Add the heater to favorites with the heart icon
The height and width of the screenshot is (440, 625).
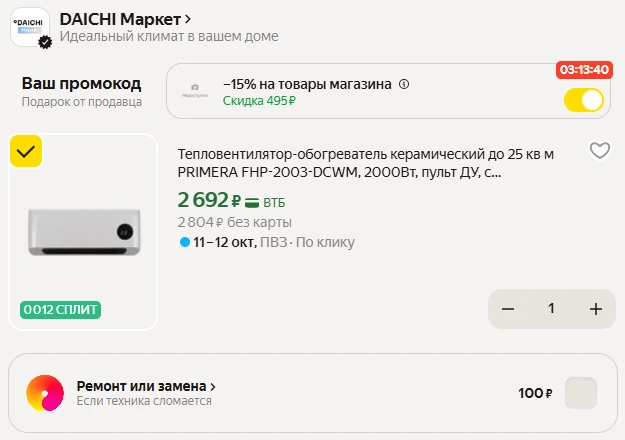pyautogui.click(x=600, y=151)
